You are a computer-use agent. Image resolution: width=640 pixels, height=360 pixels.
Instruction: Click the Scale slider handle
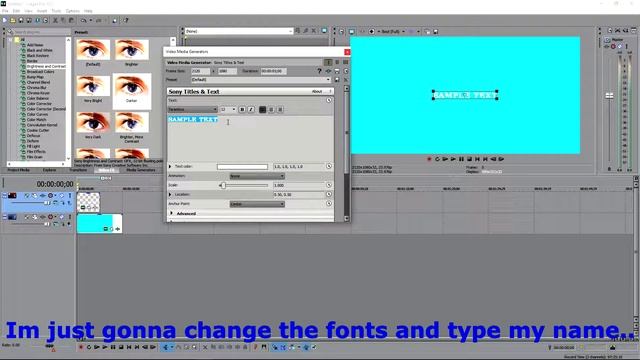(223, 185)
